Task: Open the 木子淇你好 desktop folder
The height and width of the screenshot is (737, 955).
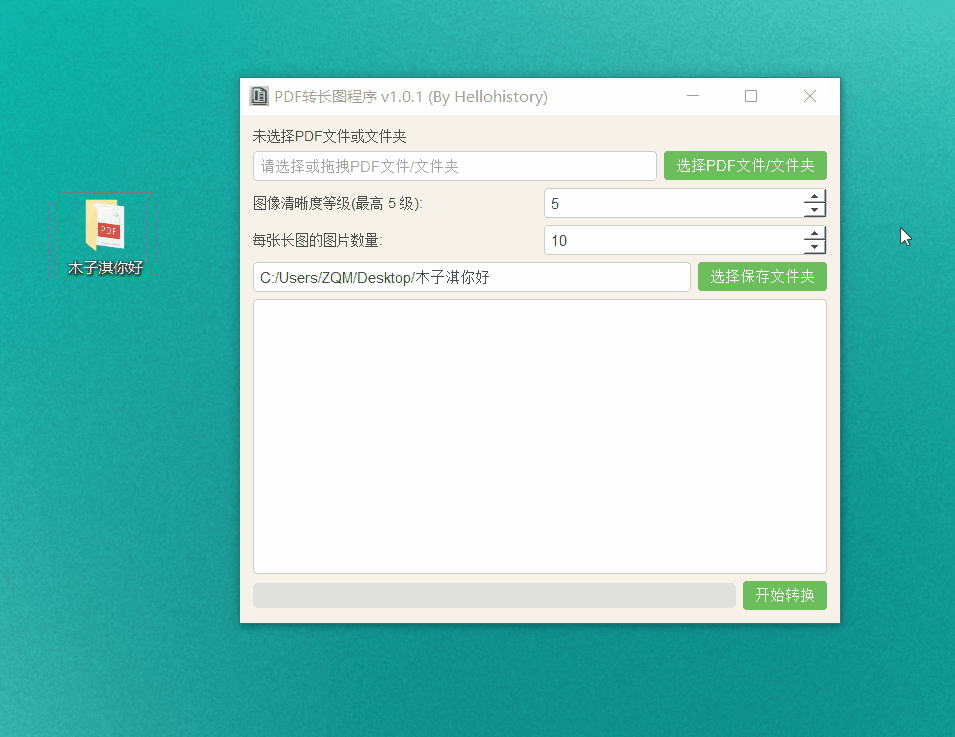Action: coord(105,224)
